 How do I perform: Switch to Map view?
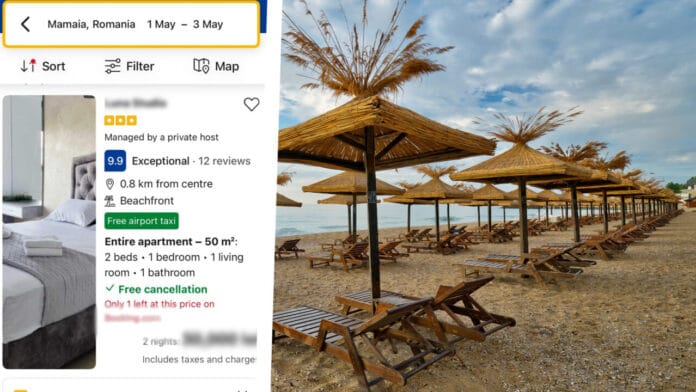pyautogui.click(x=216, y=66)
